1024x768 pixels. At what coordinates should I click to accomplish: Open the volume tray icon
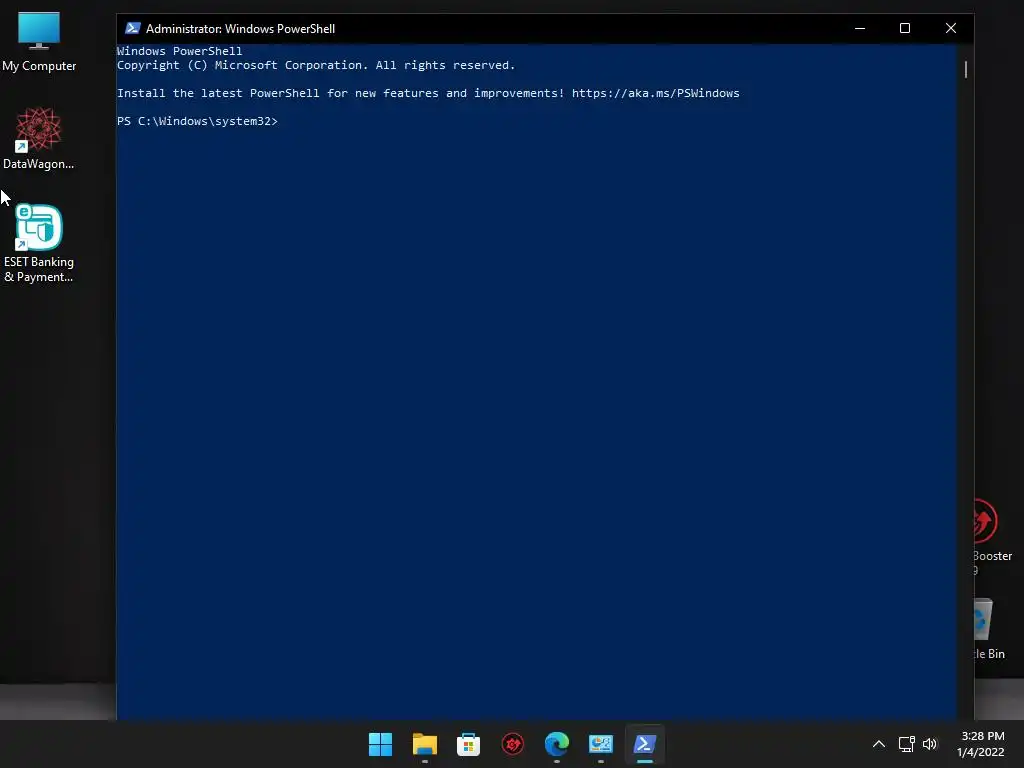[930, 744]
